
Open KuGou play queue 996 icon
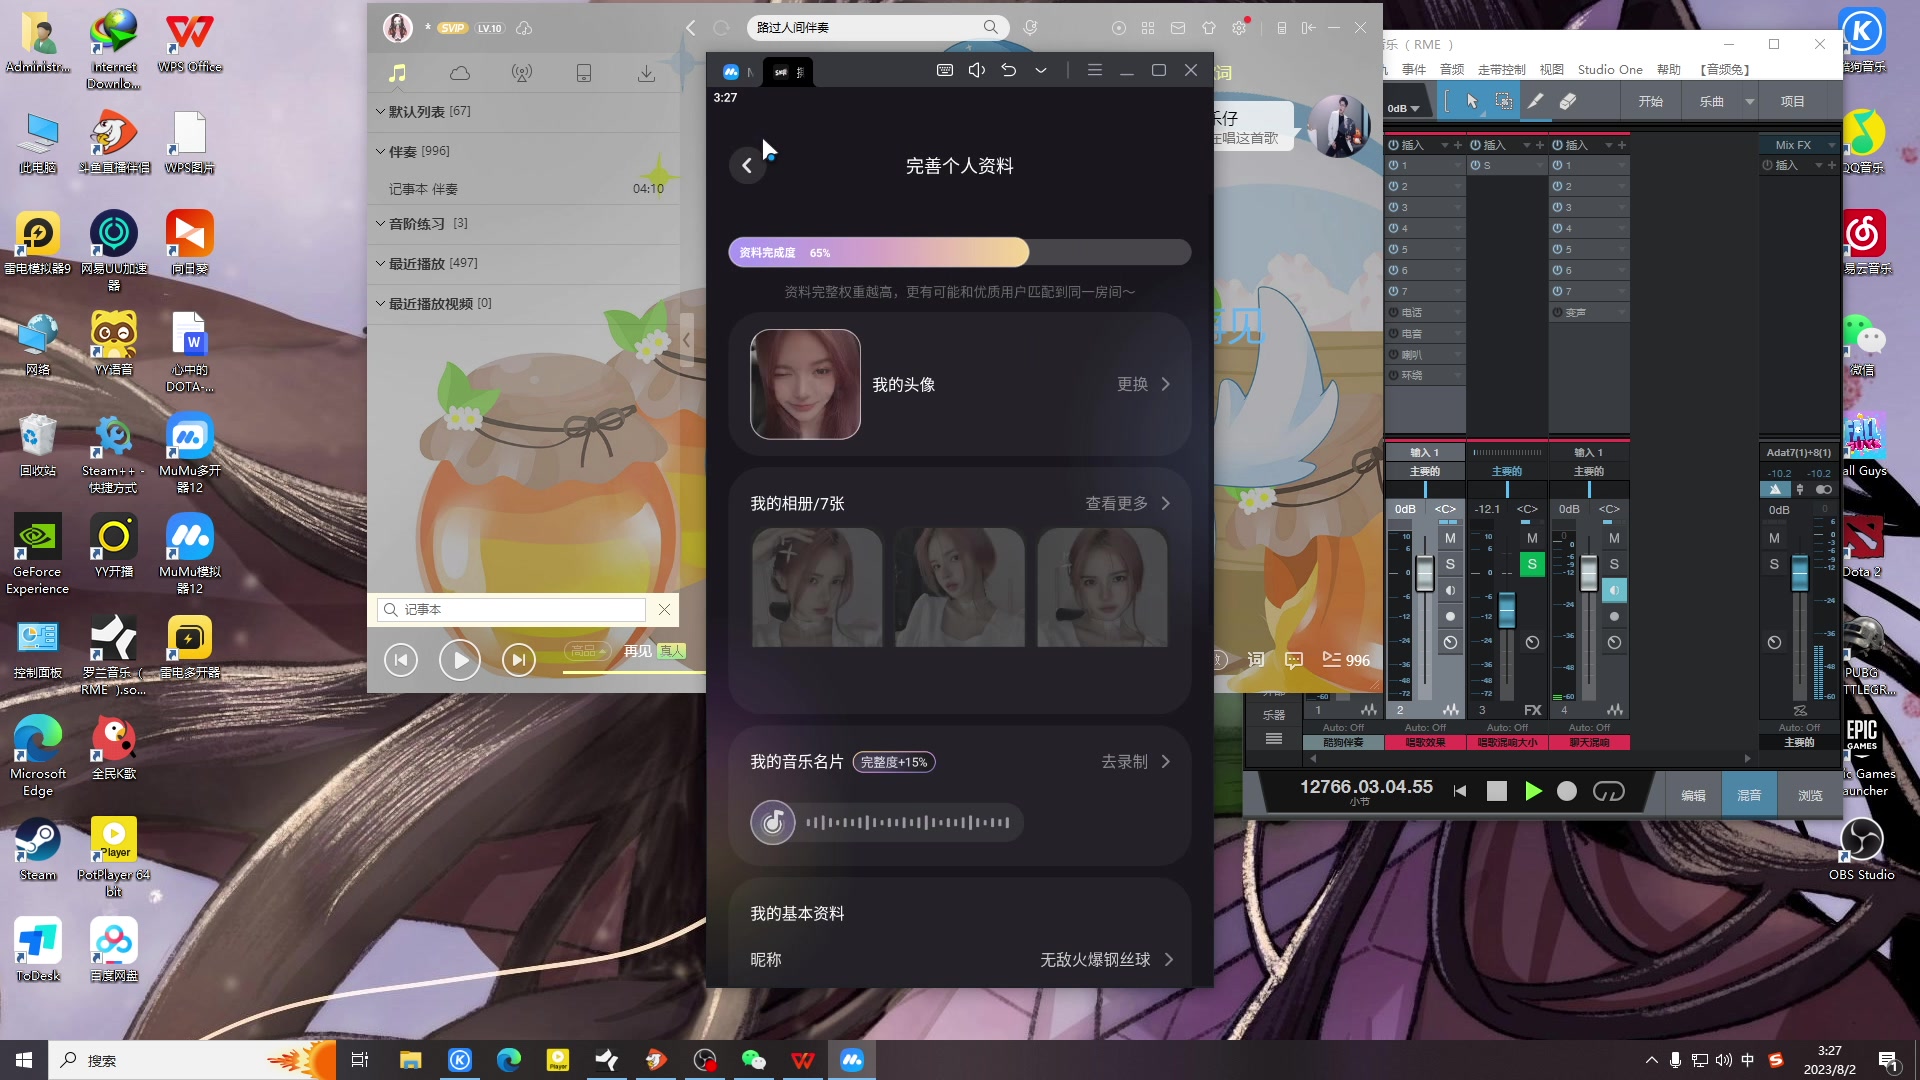click(1346, 660)
